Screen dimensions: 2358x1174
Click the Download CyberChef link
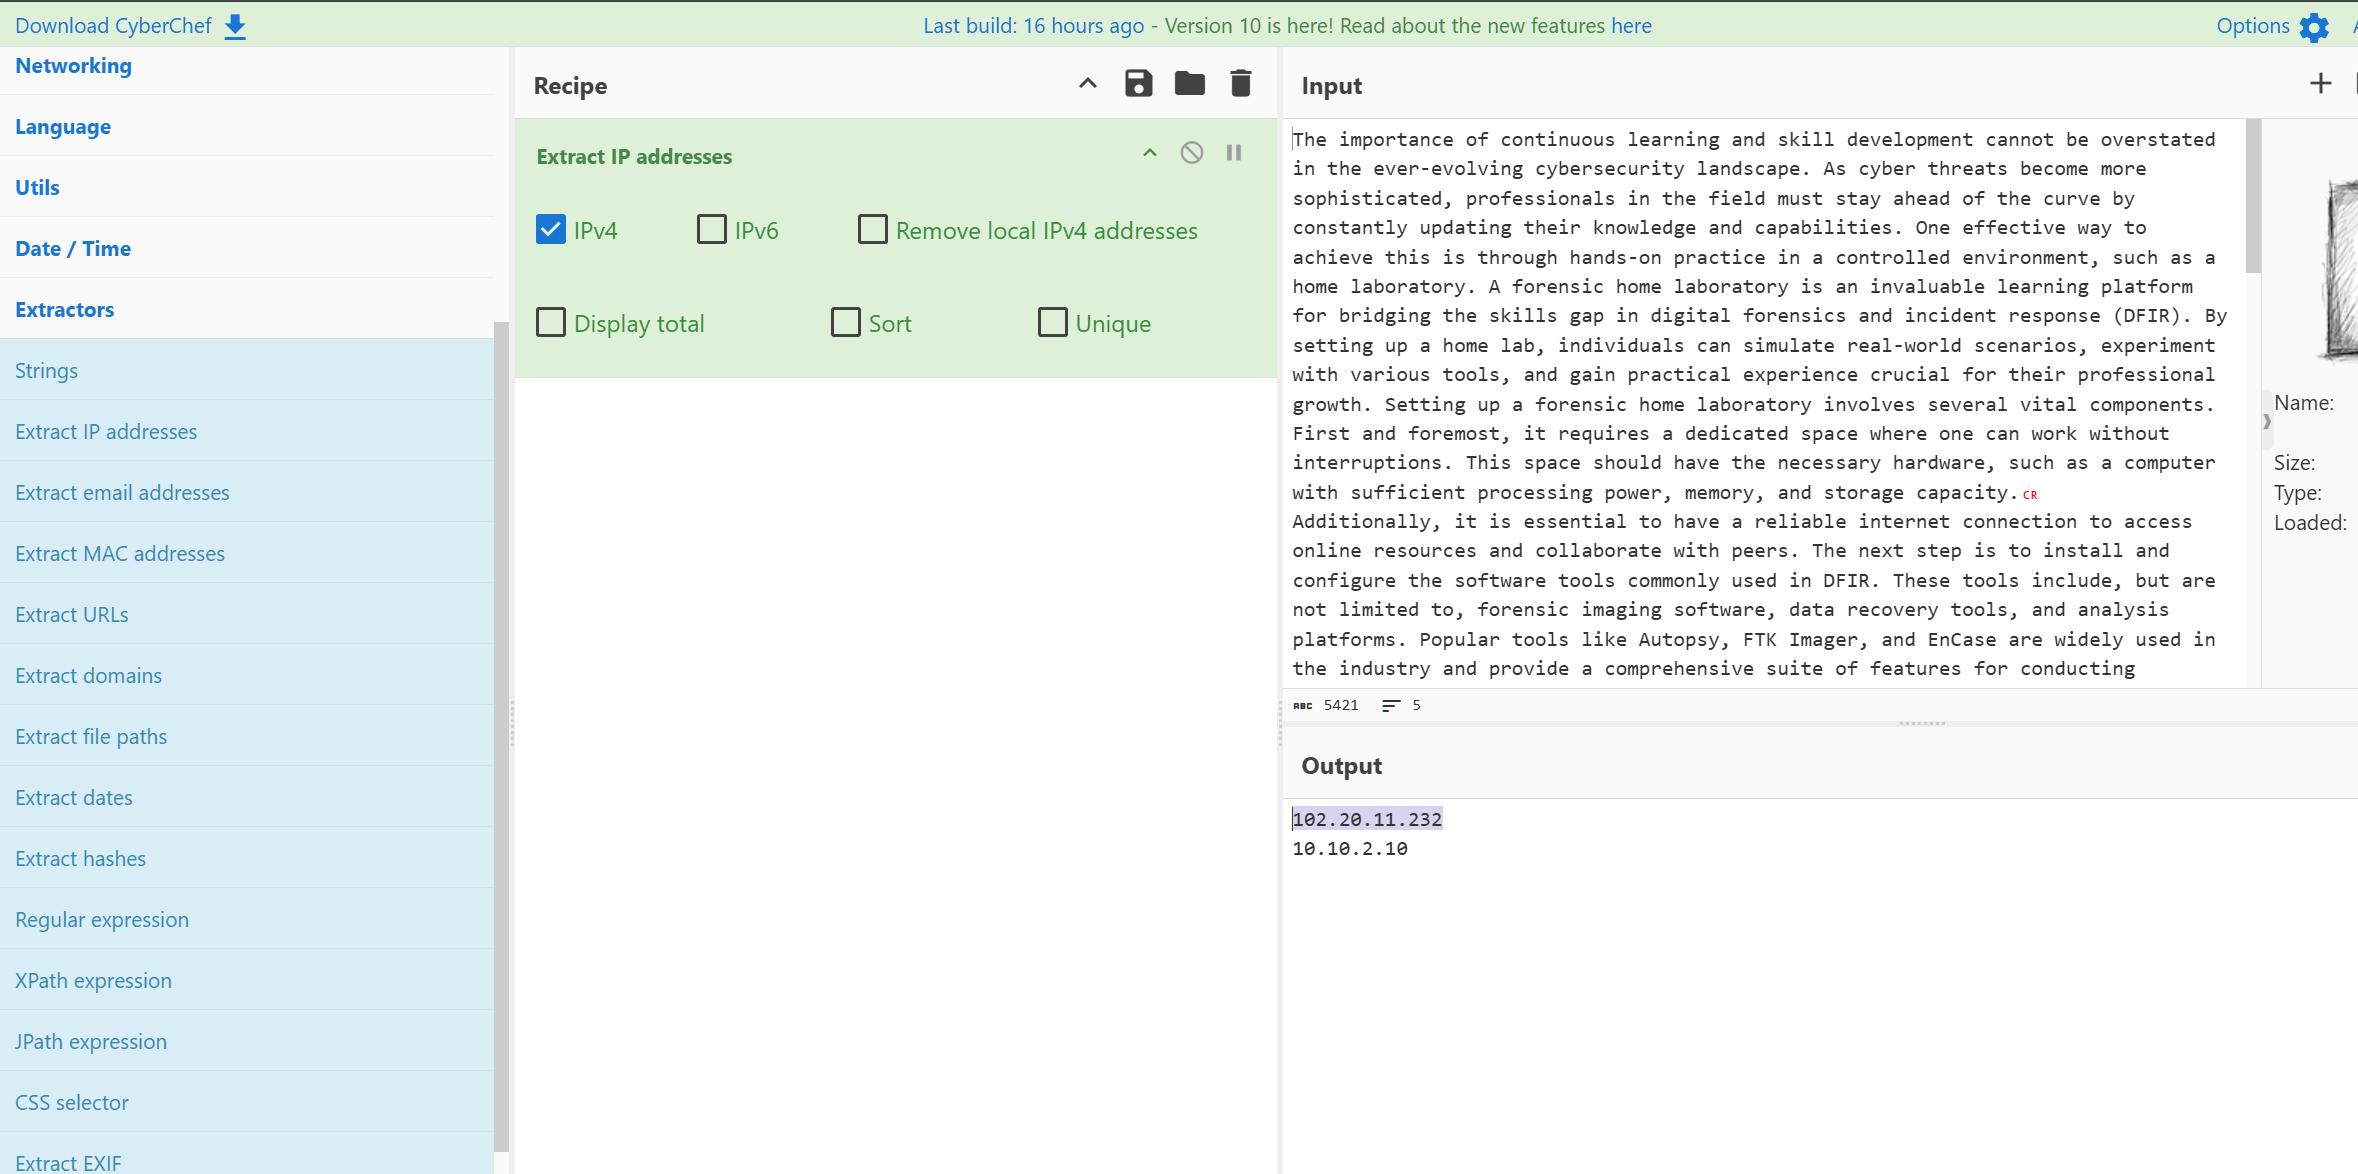point(113,26)
